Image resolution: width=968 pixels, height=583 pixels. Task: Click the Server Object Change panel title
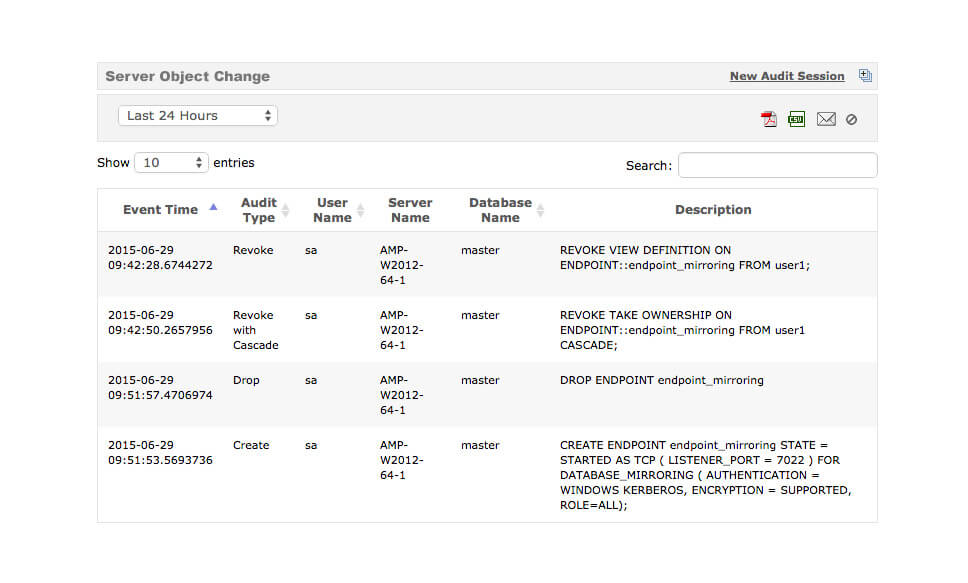click(188, 76)
